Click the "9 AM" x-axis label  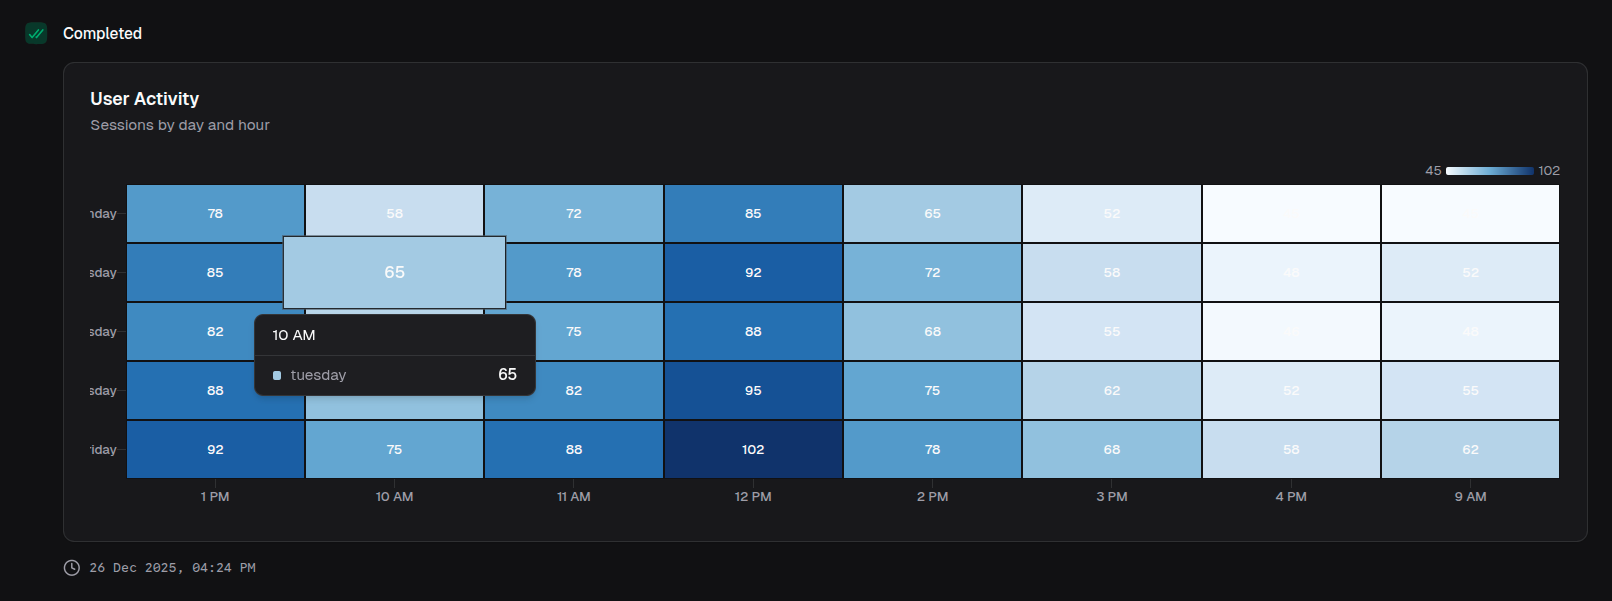pos(1470,497)
